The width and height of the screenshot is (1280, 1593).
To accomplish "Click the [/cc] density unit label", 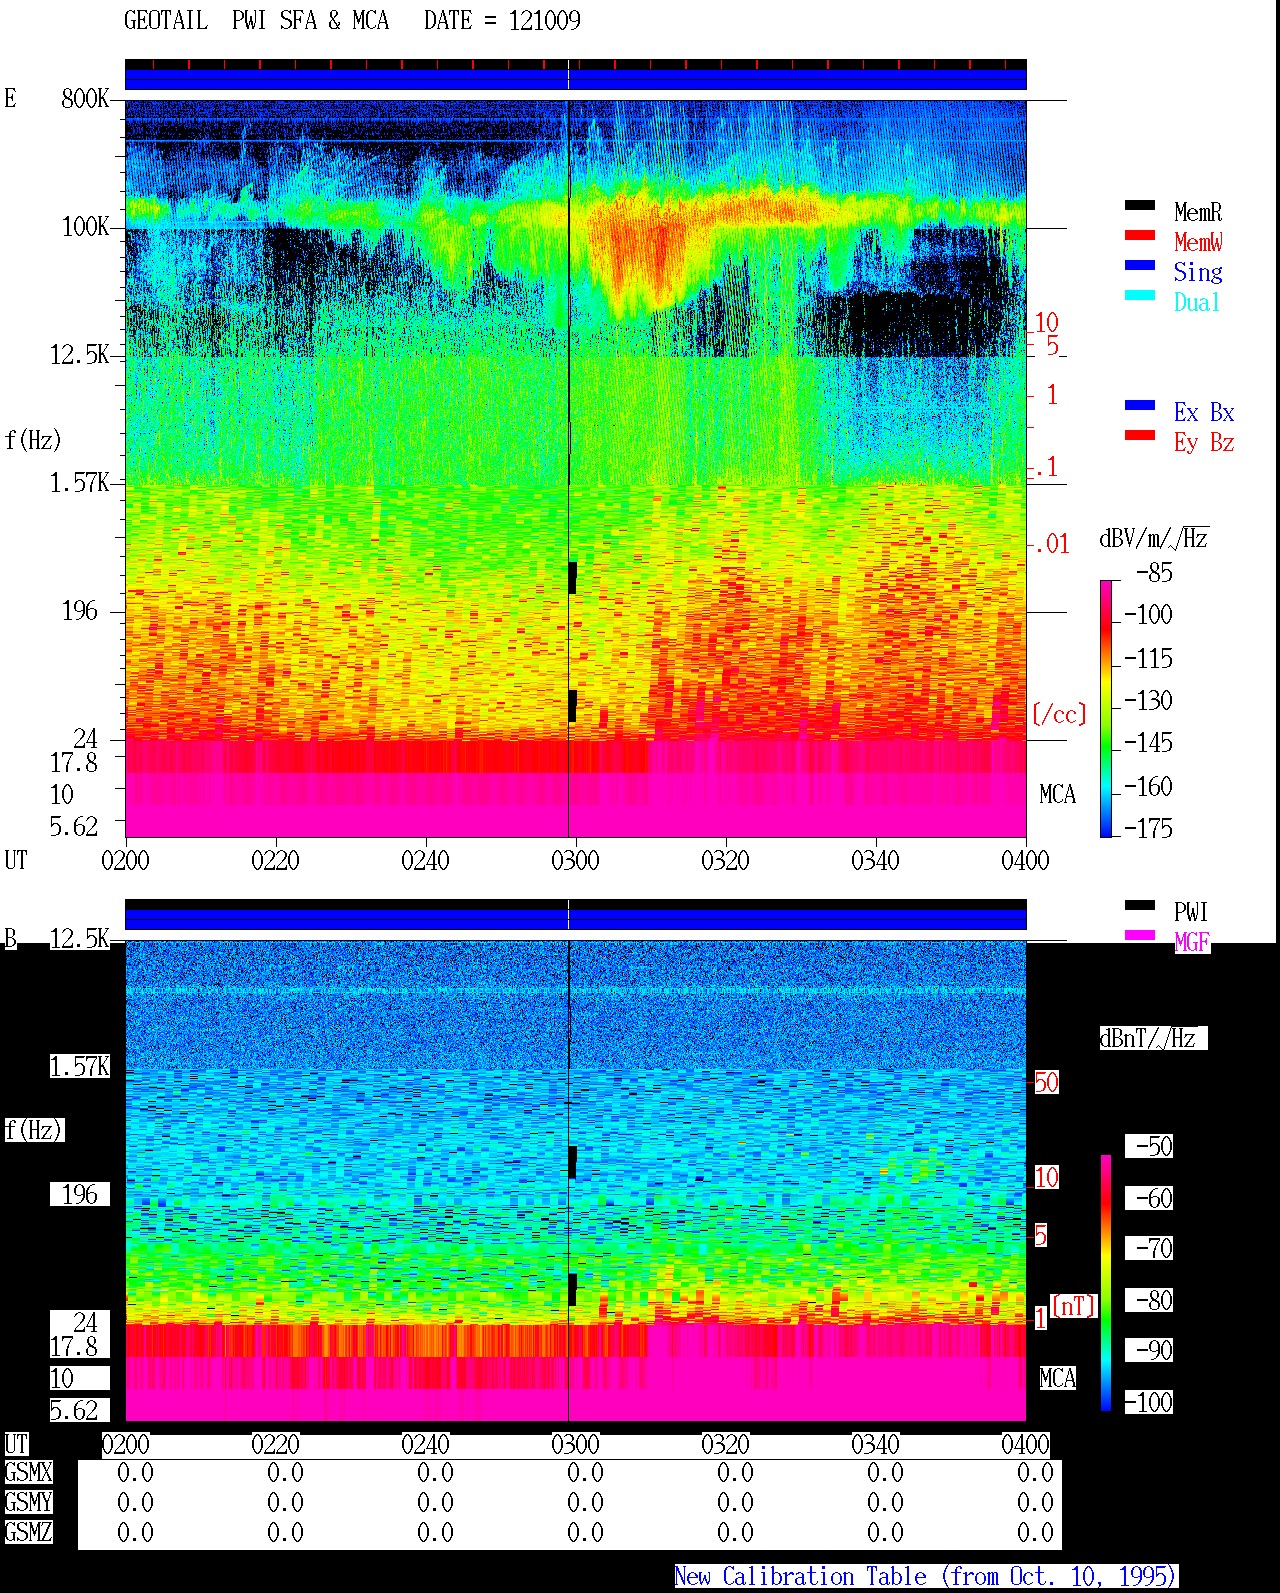I will point(1059,715).
